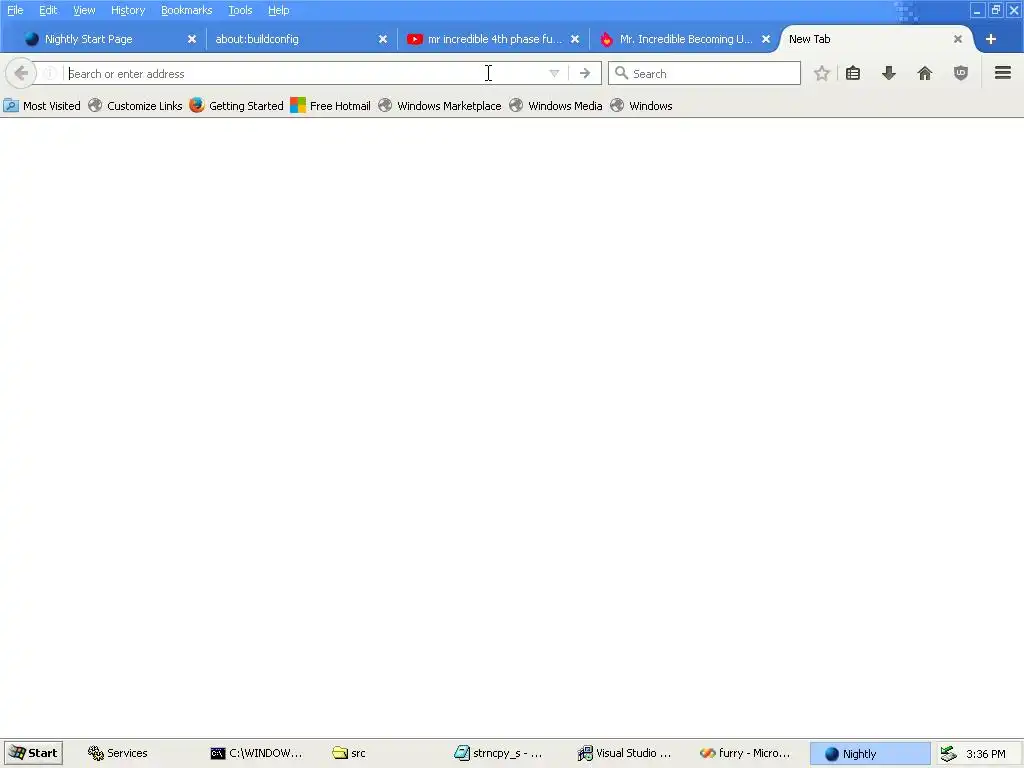This screenshot has height=768, width=1024.
Task: Switch to C:\WINDOW... command prompt taskbar item
Action: [x=257, y=753]
